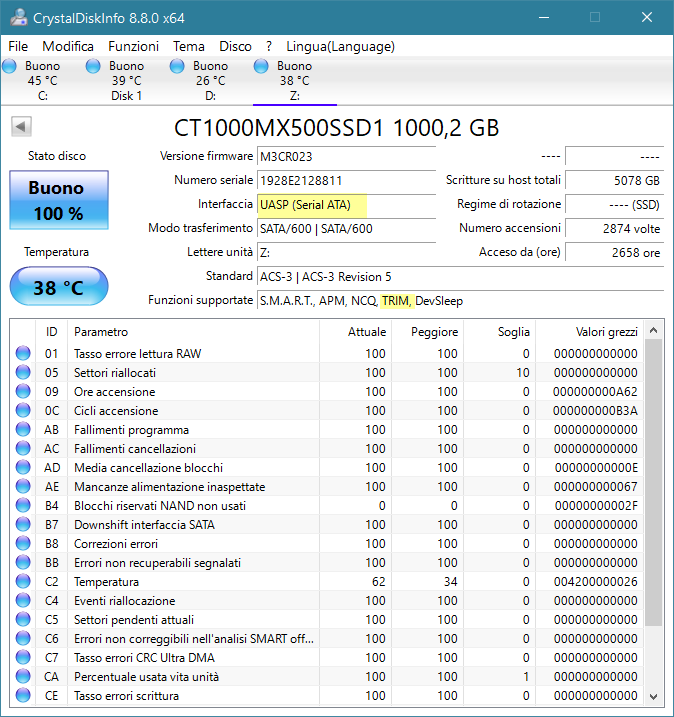Click the SMART list scroll up arrow
The width and height of the screenshot is (674, 717).
coord(653,330)
